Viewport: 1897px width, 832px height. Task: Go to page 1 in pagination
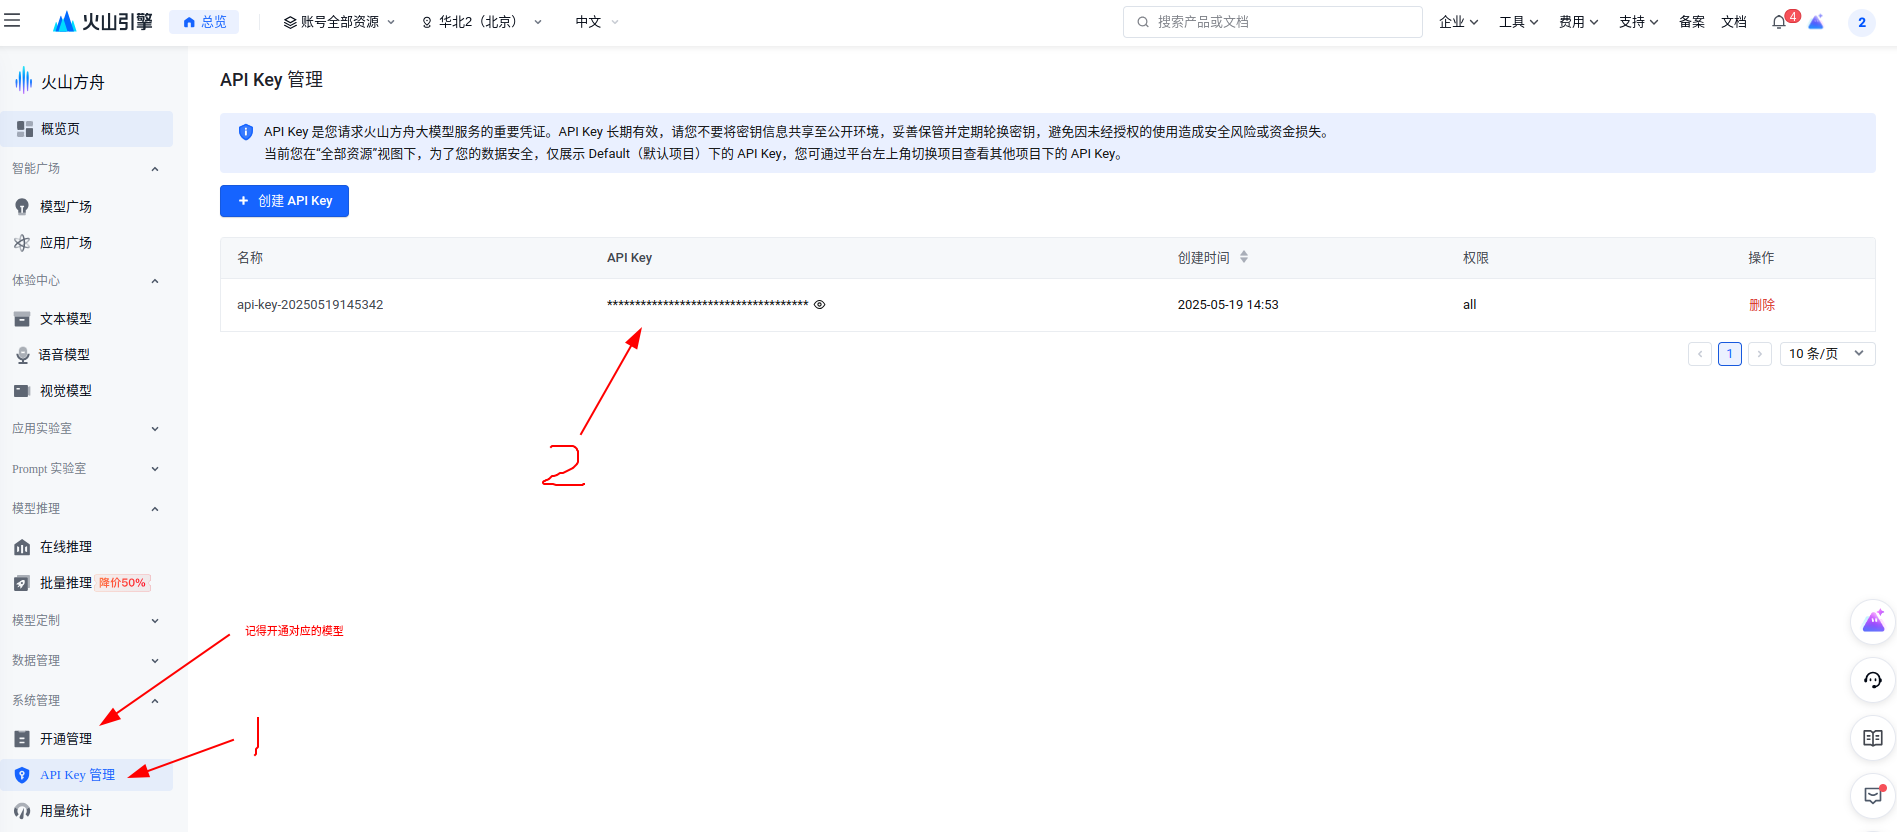pos(1729,354)
